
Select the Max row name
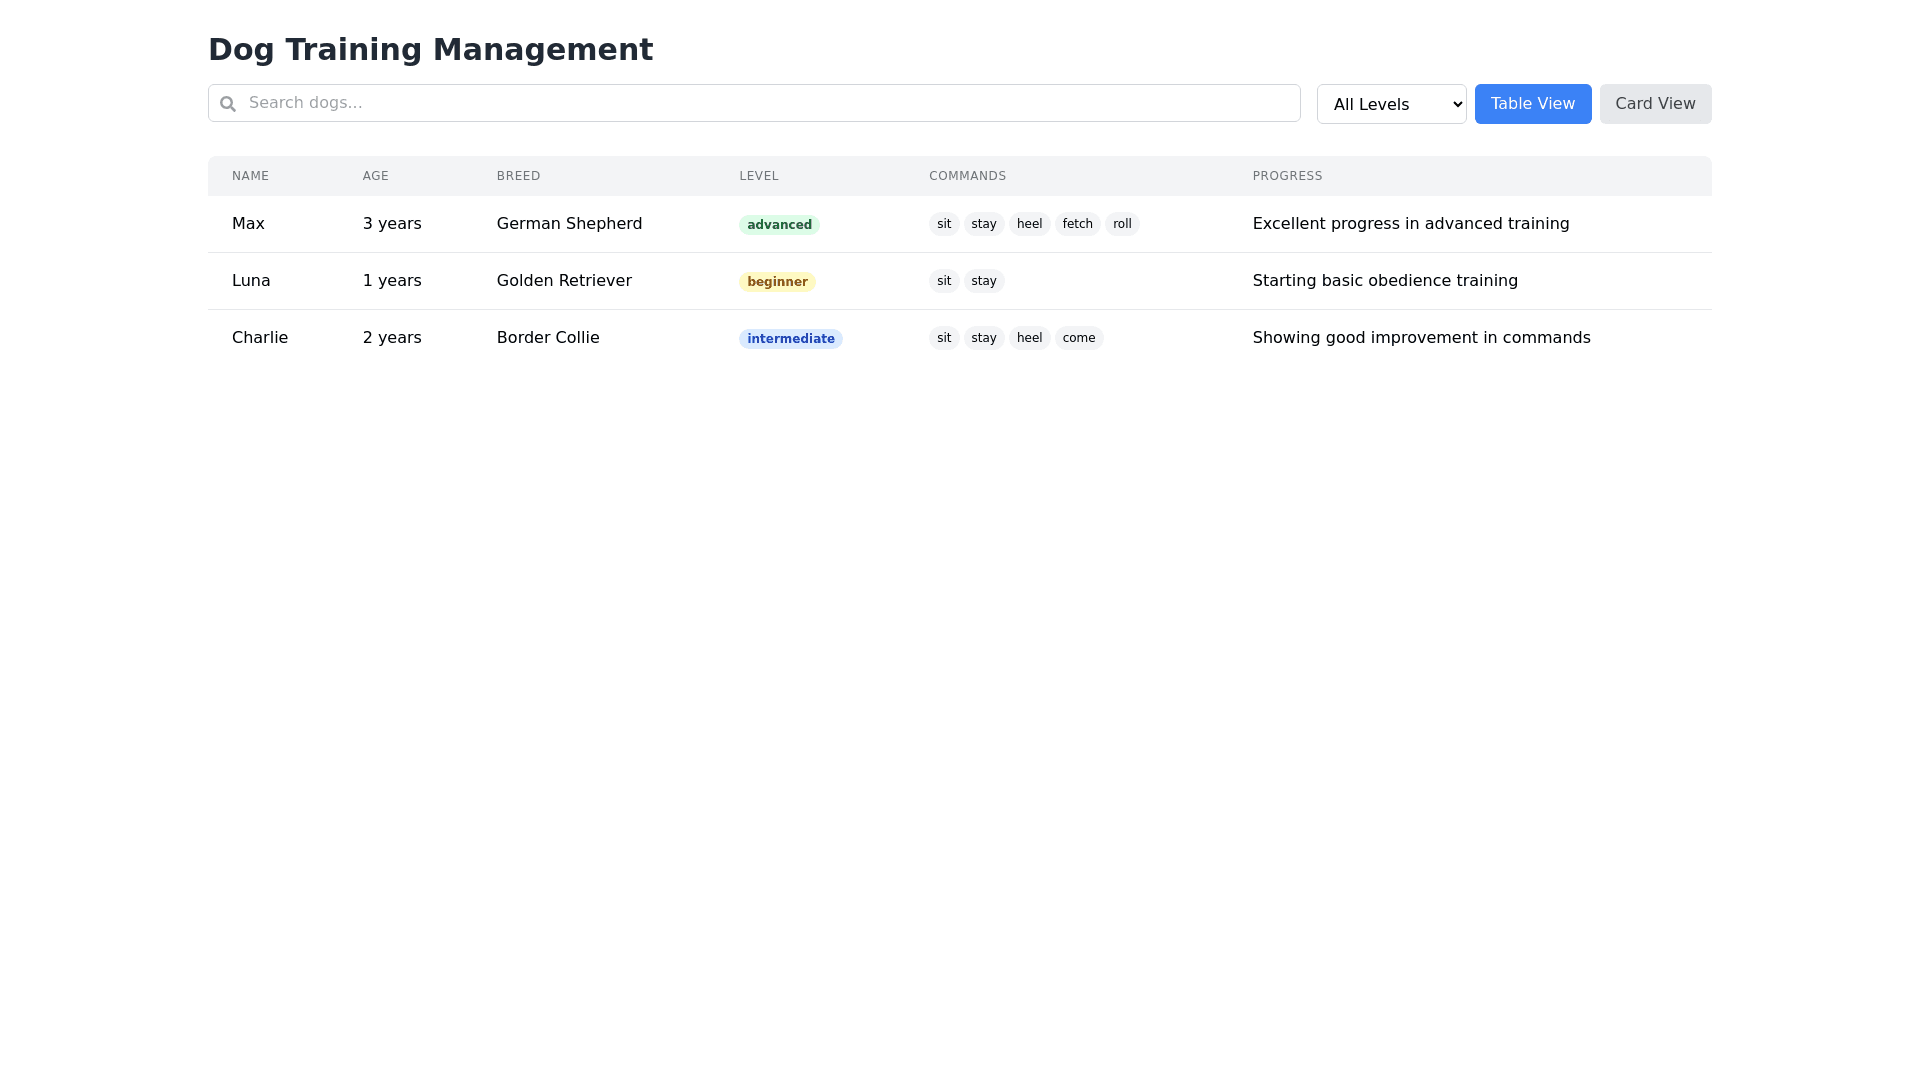tap(248, 224)
